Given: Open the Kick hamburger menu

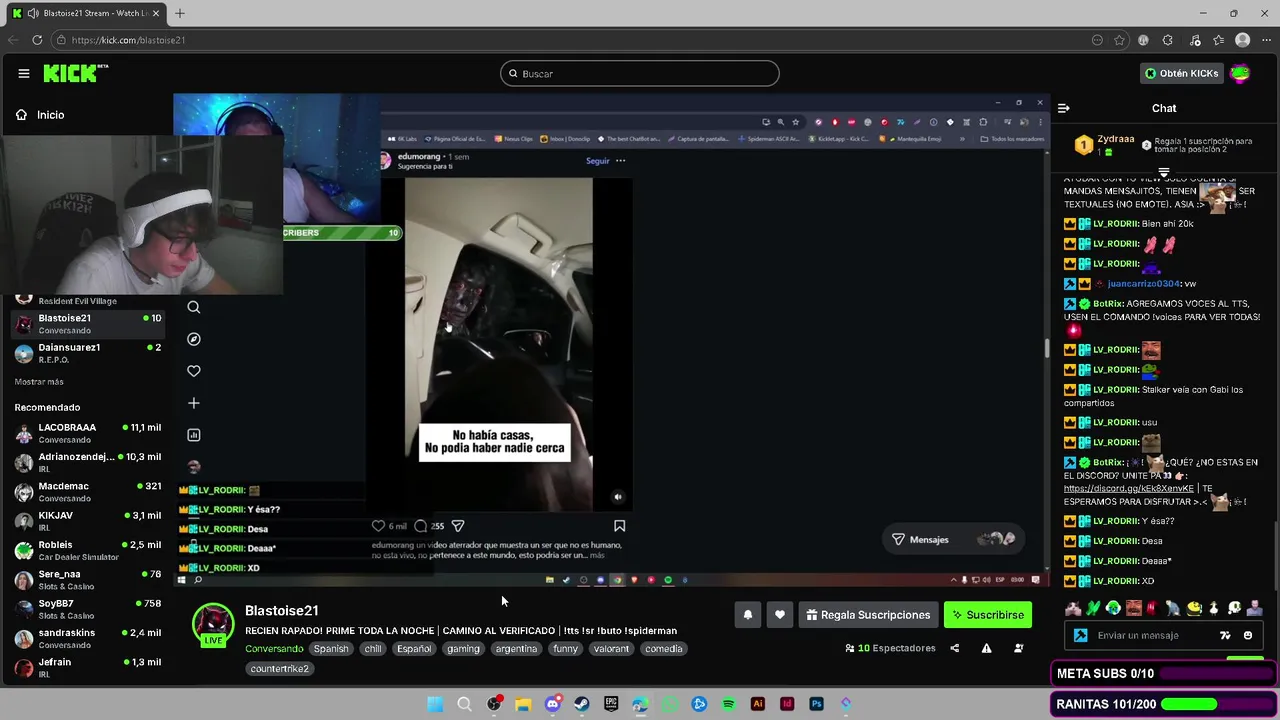Looking at the screenshot, I should tap(23, 73).
